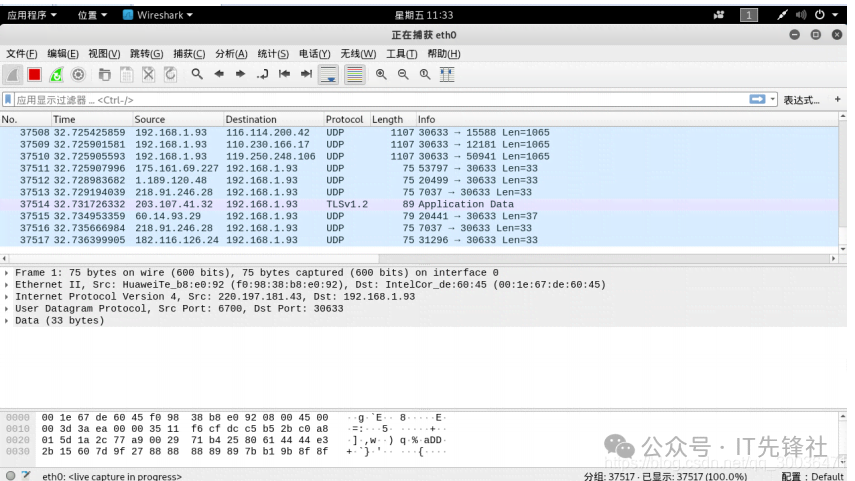Toggle packet list colorization

click(x=354, y=74)
